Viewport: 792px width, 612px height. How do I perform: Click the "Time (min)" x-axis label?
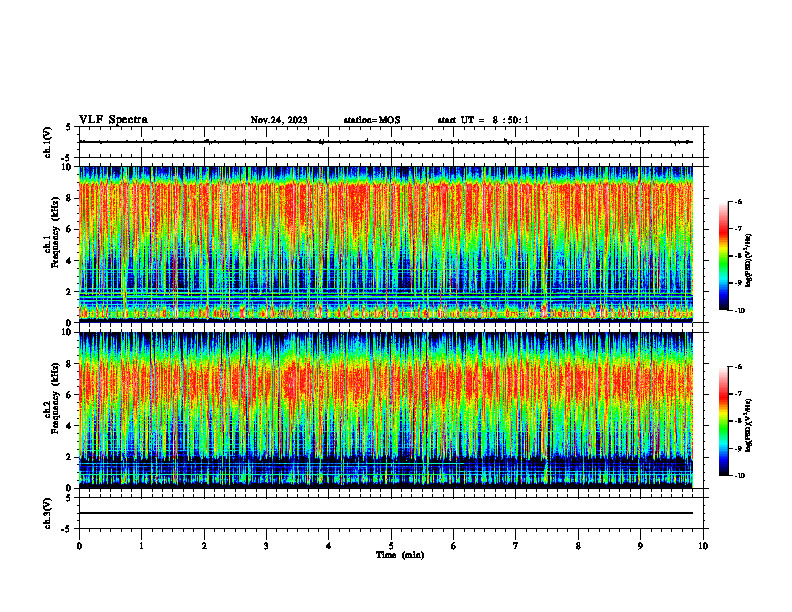[400, 555]
